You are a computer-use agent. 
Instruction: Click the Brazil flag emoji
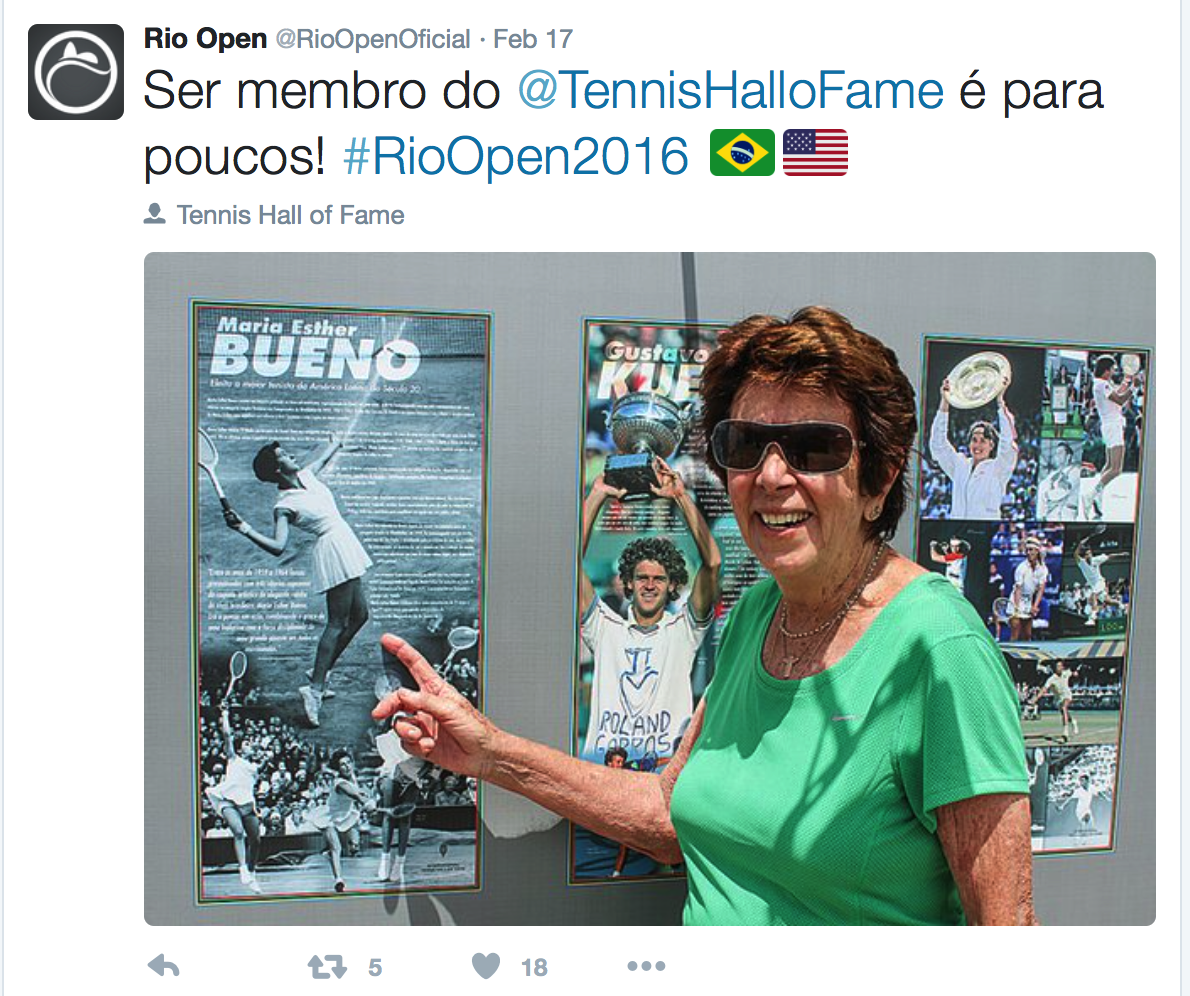742,153
